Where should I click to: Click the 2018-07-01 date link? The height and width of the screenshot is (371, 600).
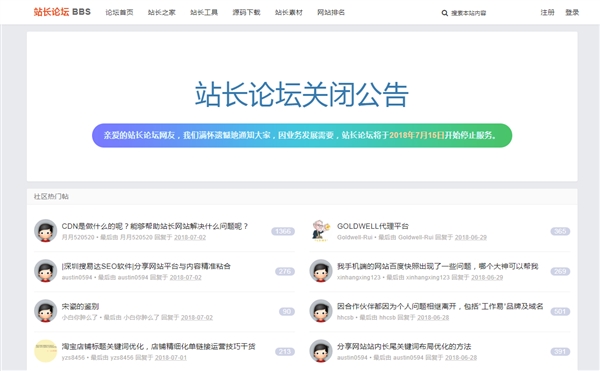(171, 358)
